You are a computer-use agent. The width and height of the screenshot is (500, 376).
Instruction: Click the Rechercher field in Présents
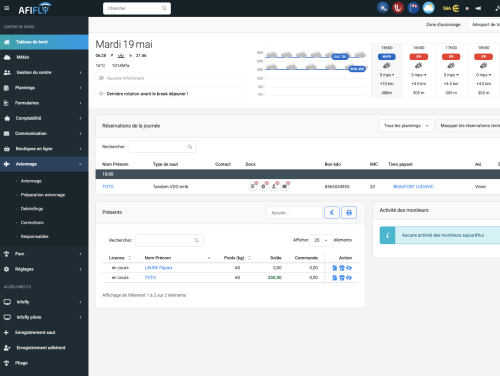(x=169, y=240)
